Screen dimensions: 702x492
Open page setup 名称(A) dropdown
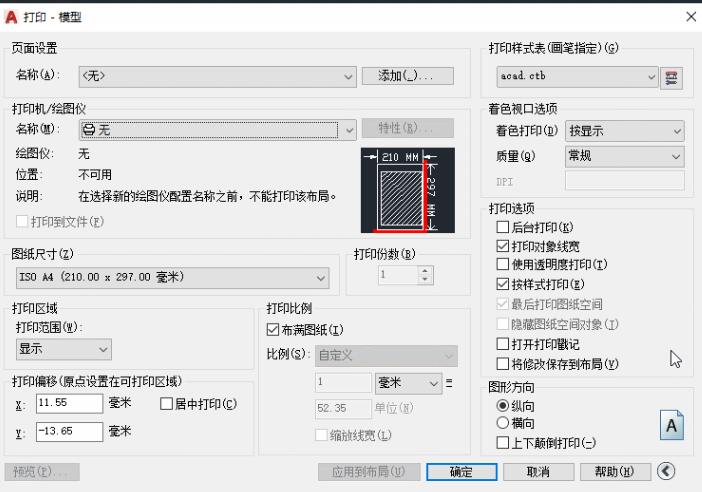pos(218,77)
